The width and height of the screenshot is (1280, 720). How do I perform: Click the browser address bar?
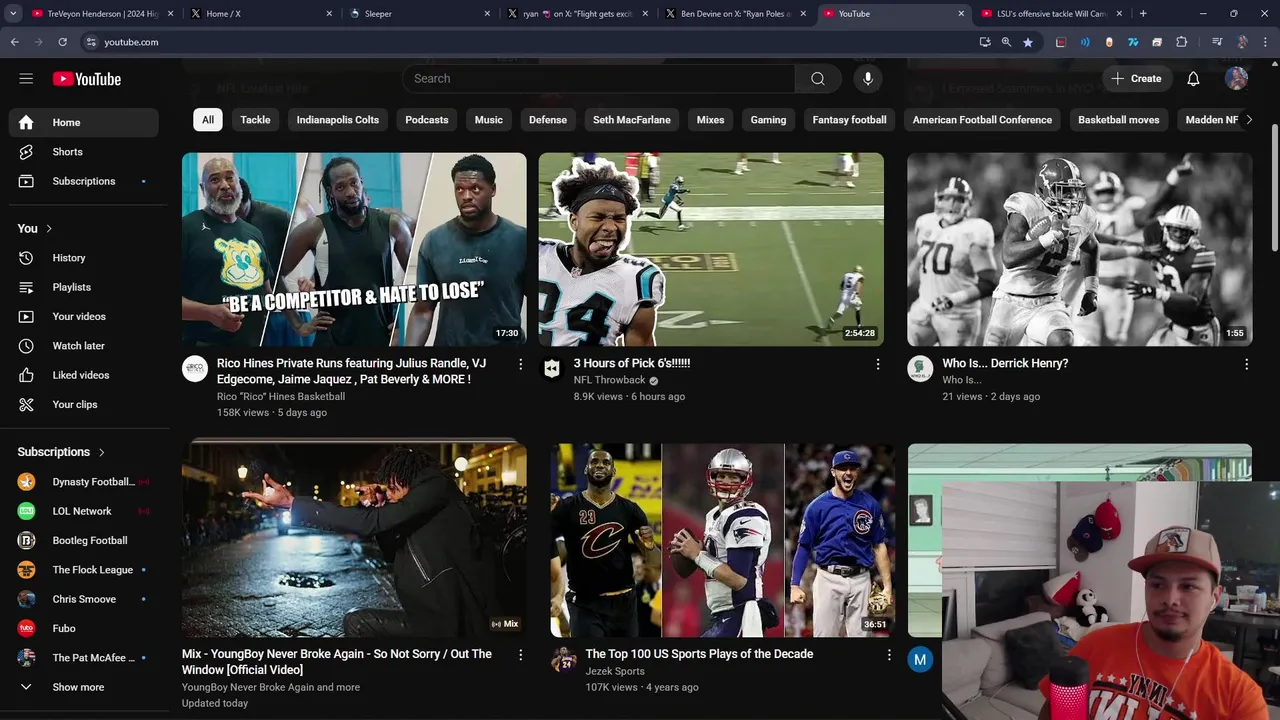pos(530,42)
